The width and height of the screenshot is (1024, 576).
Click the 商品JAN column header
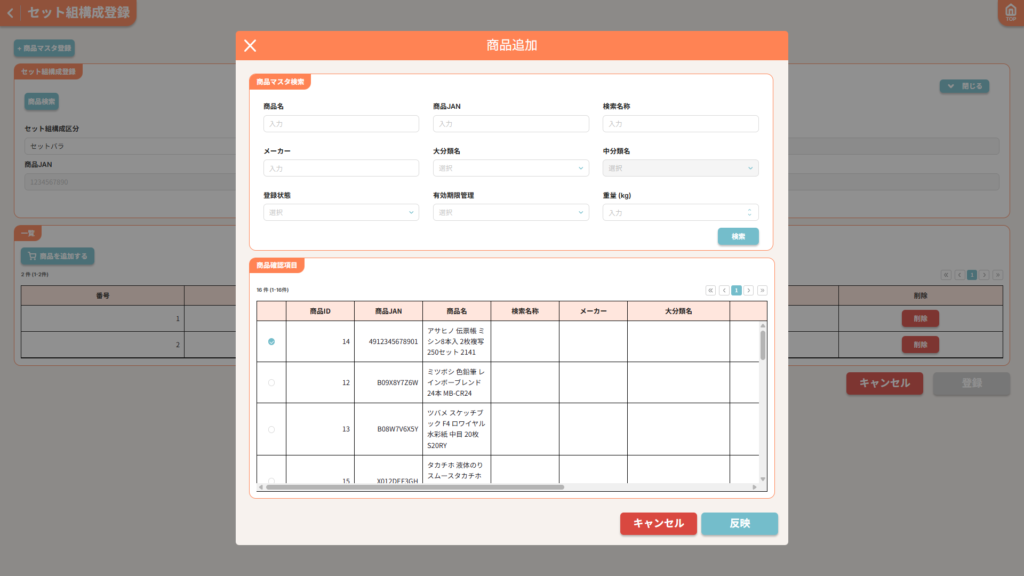pyautogui.click(x=389, y=312)
